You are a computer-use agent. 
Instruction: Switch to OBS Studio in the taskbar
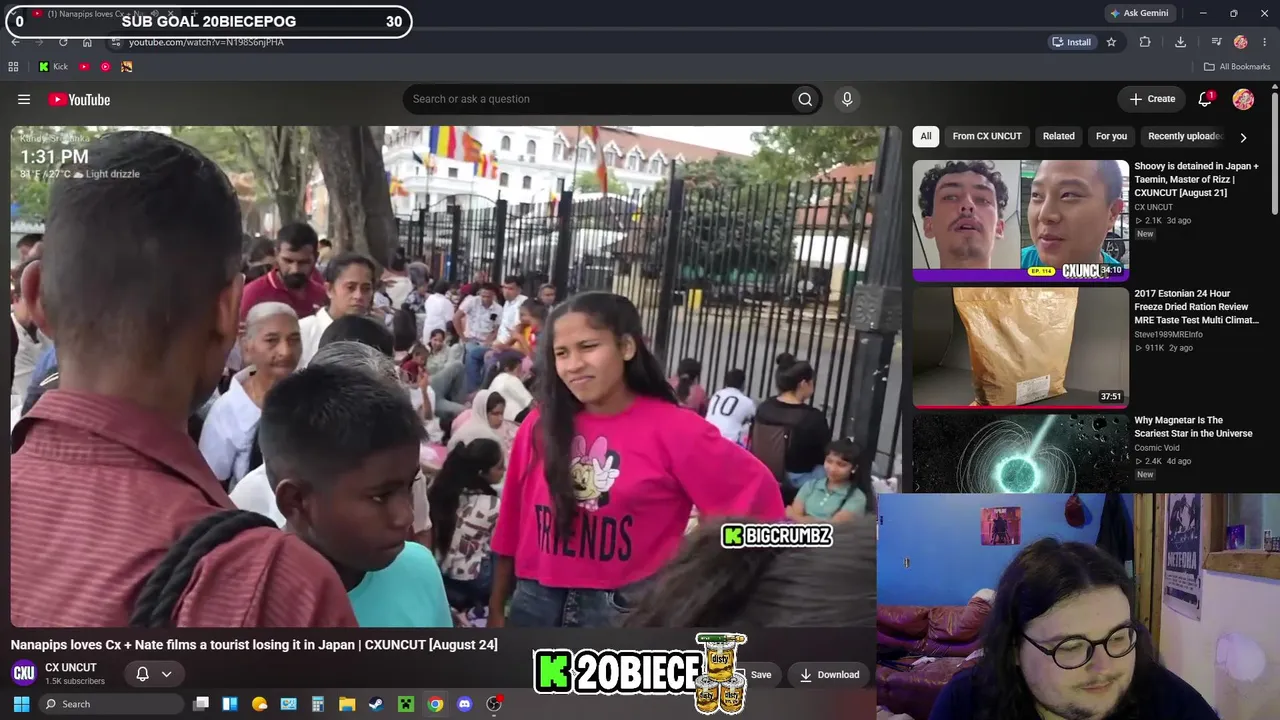(x=493, y=704)
